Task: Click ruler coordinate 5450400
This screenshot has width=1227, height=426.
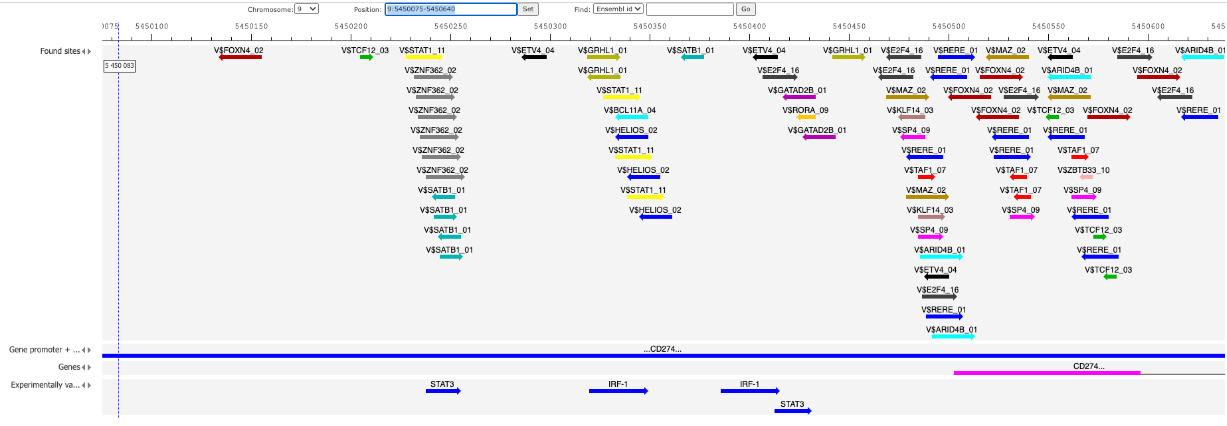Action: [749, 24]
